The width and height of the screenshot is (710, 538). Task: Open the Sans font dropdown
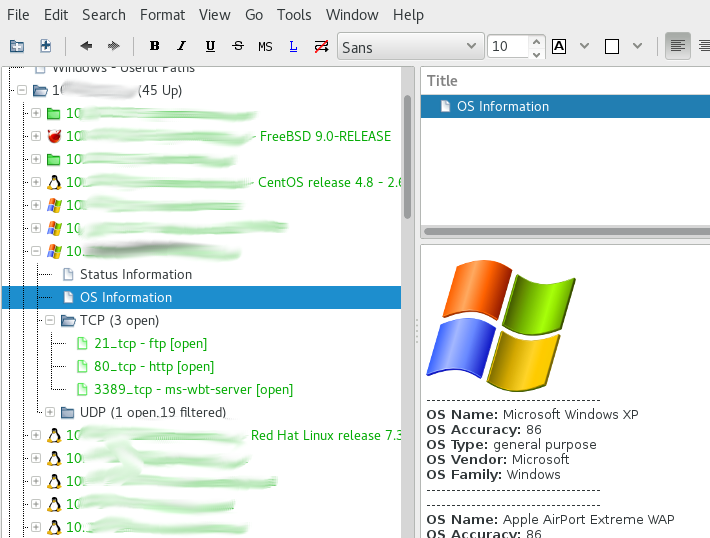410,46
